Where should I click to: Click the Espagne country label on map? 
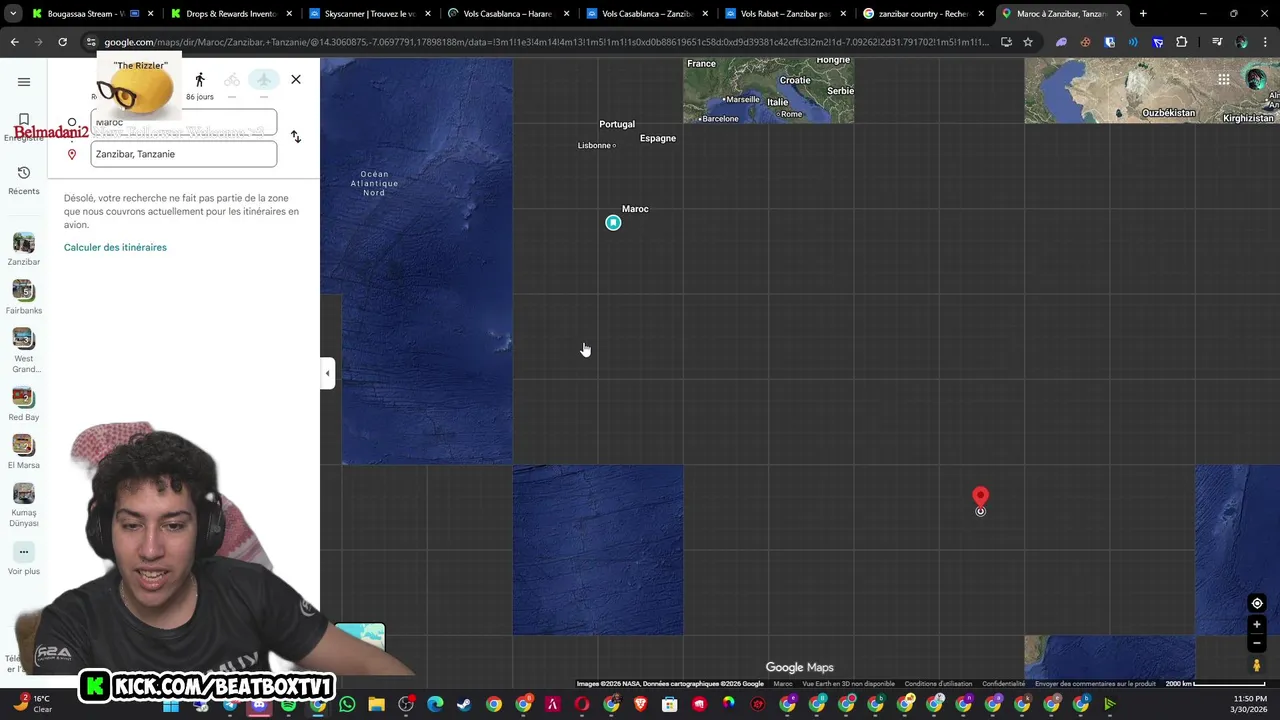pyautogui.click(x=658, y=138)
